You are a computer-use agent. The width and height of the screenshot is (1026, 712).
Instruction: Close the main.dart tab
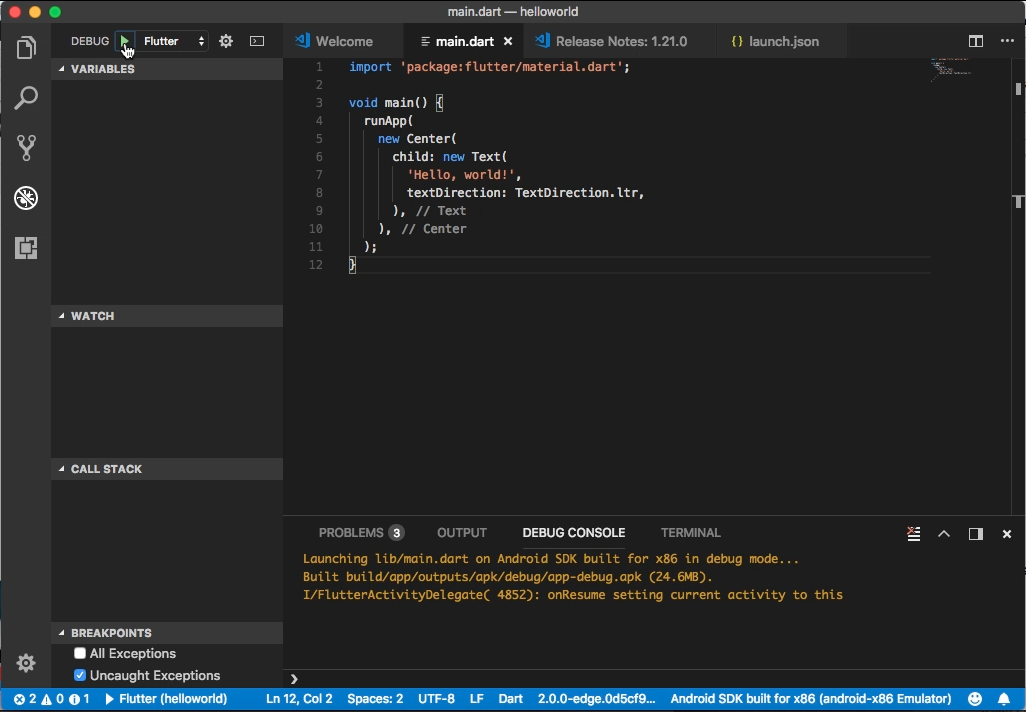(508, 41)
